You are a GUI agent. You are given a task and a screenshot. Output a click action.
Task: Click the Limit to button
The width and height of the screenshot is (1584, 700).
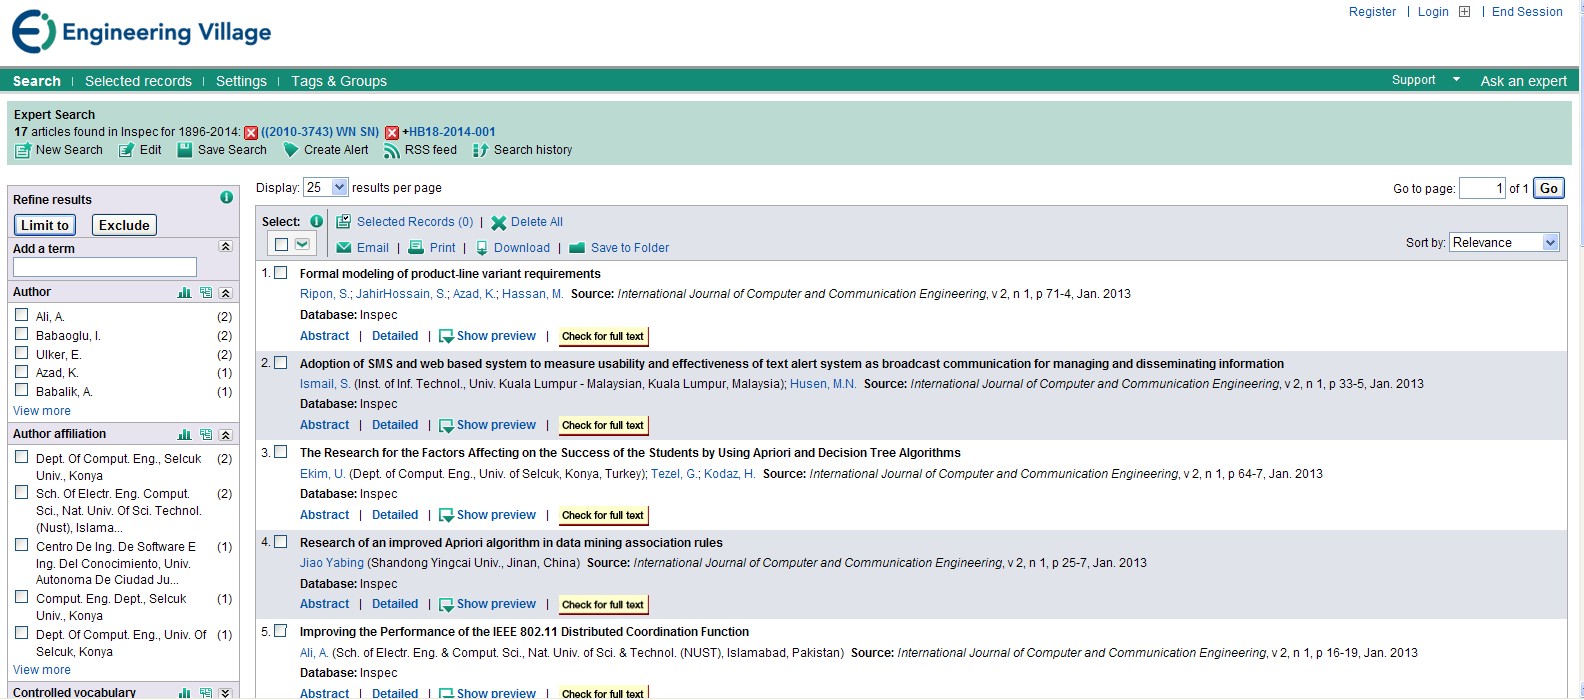coord(45,225)
